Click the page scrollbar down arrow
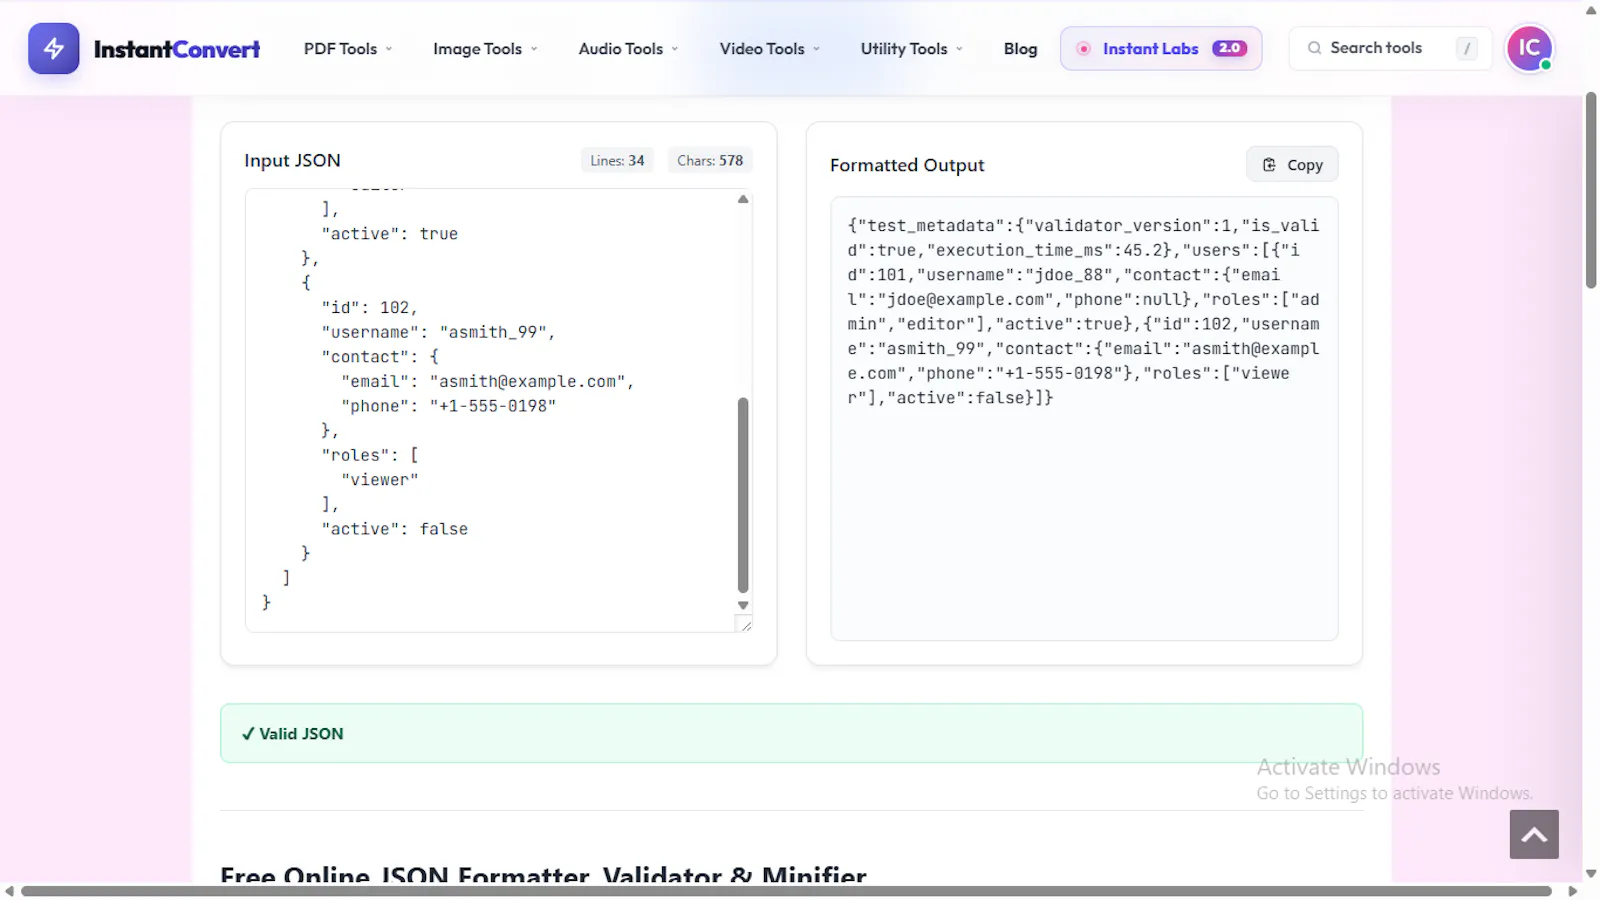 1591,873
